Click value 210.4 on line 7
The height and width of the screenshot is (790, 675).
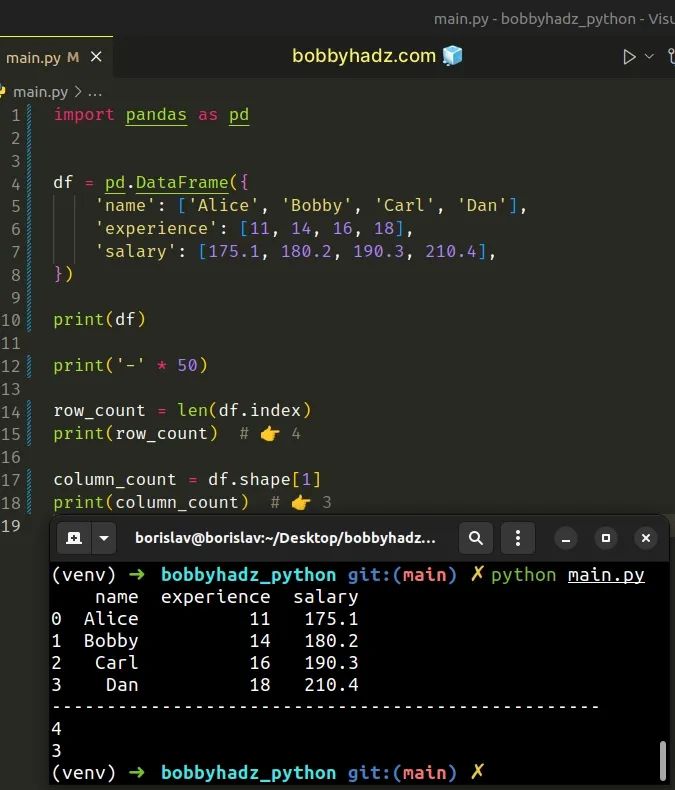[x=451, y=251]
